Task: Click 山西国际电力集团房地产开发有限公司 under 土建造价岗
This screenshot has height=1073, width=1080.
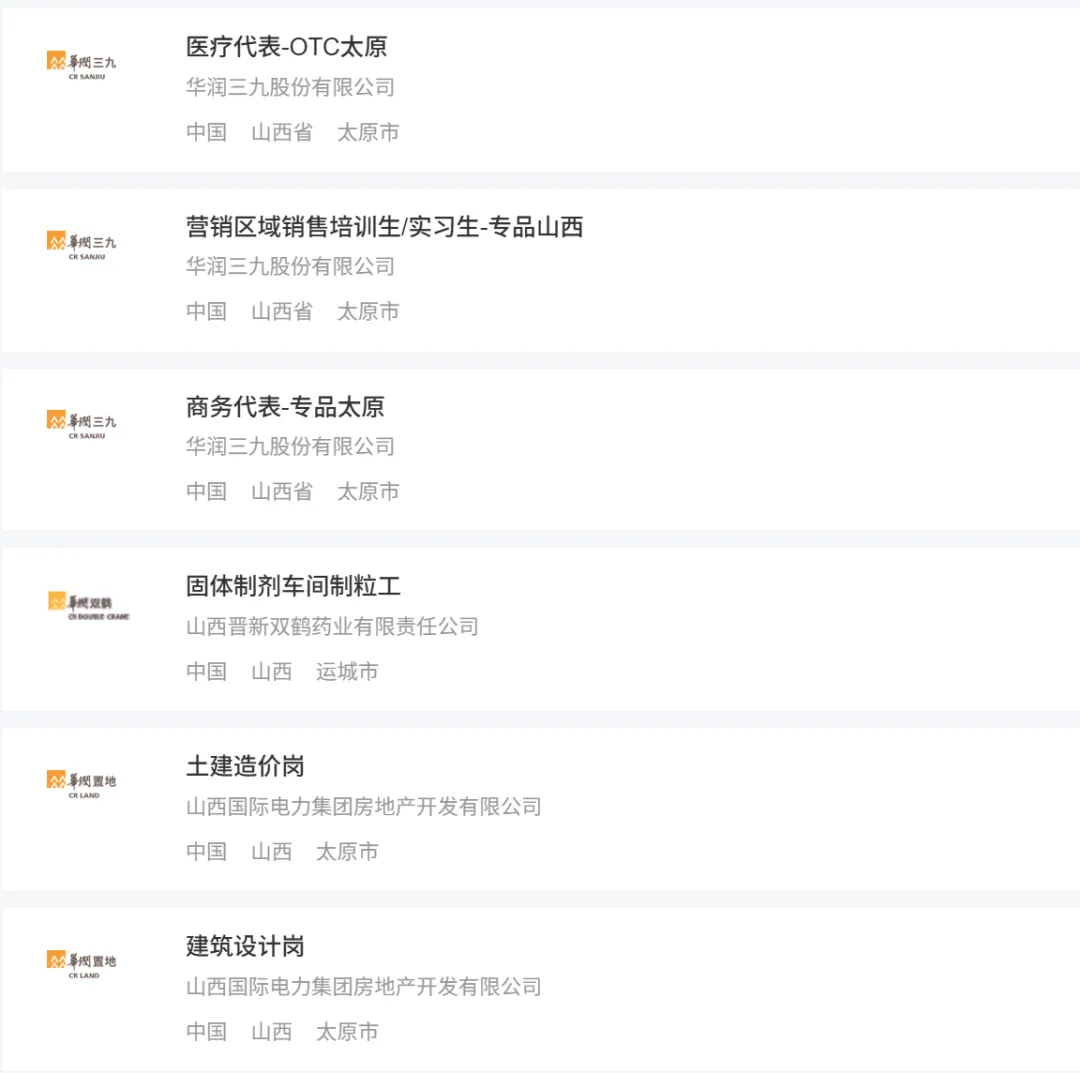Action: [x=364, y=806]
